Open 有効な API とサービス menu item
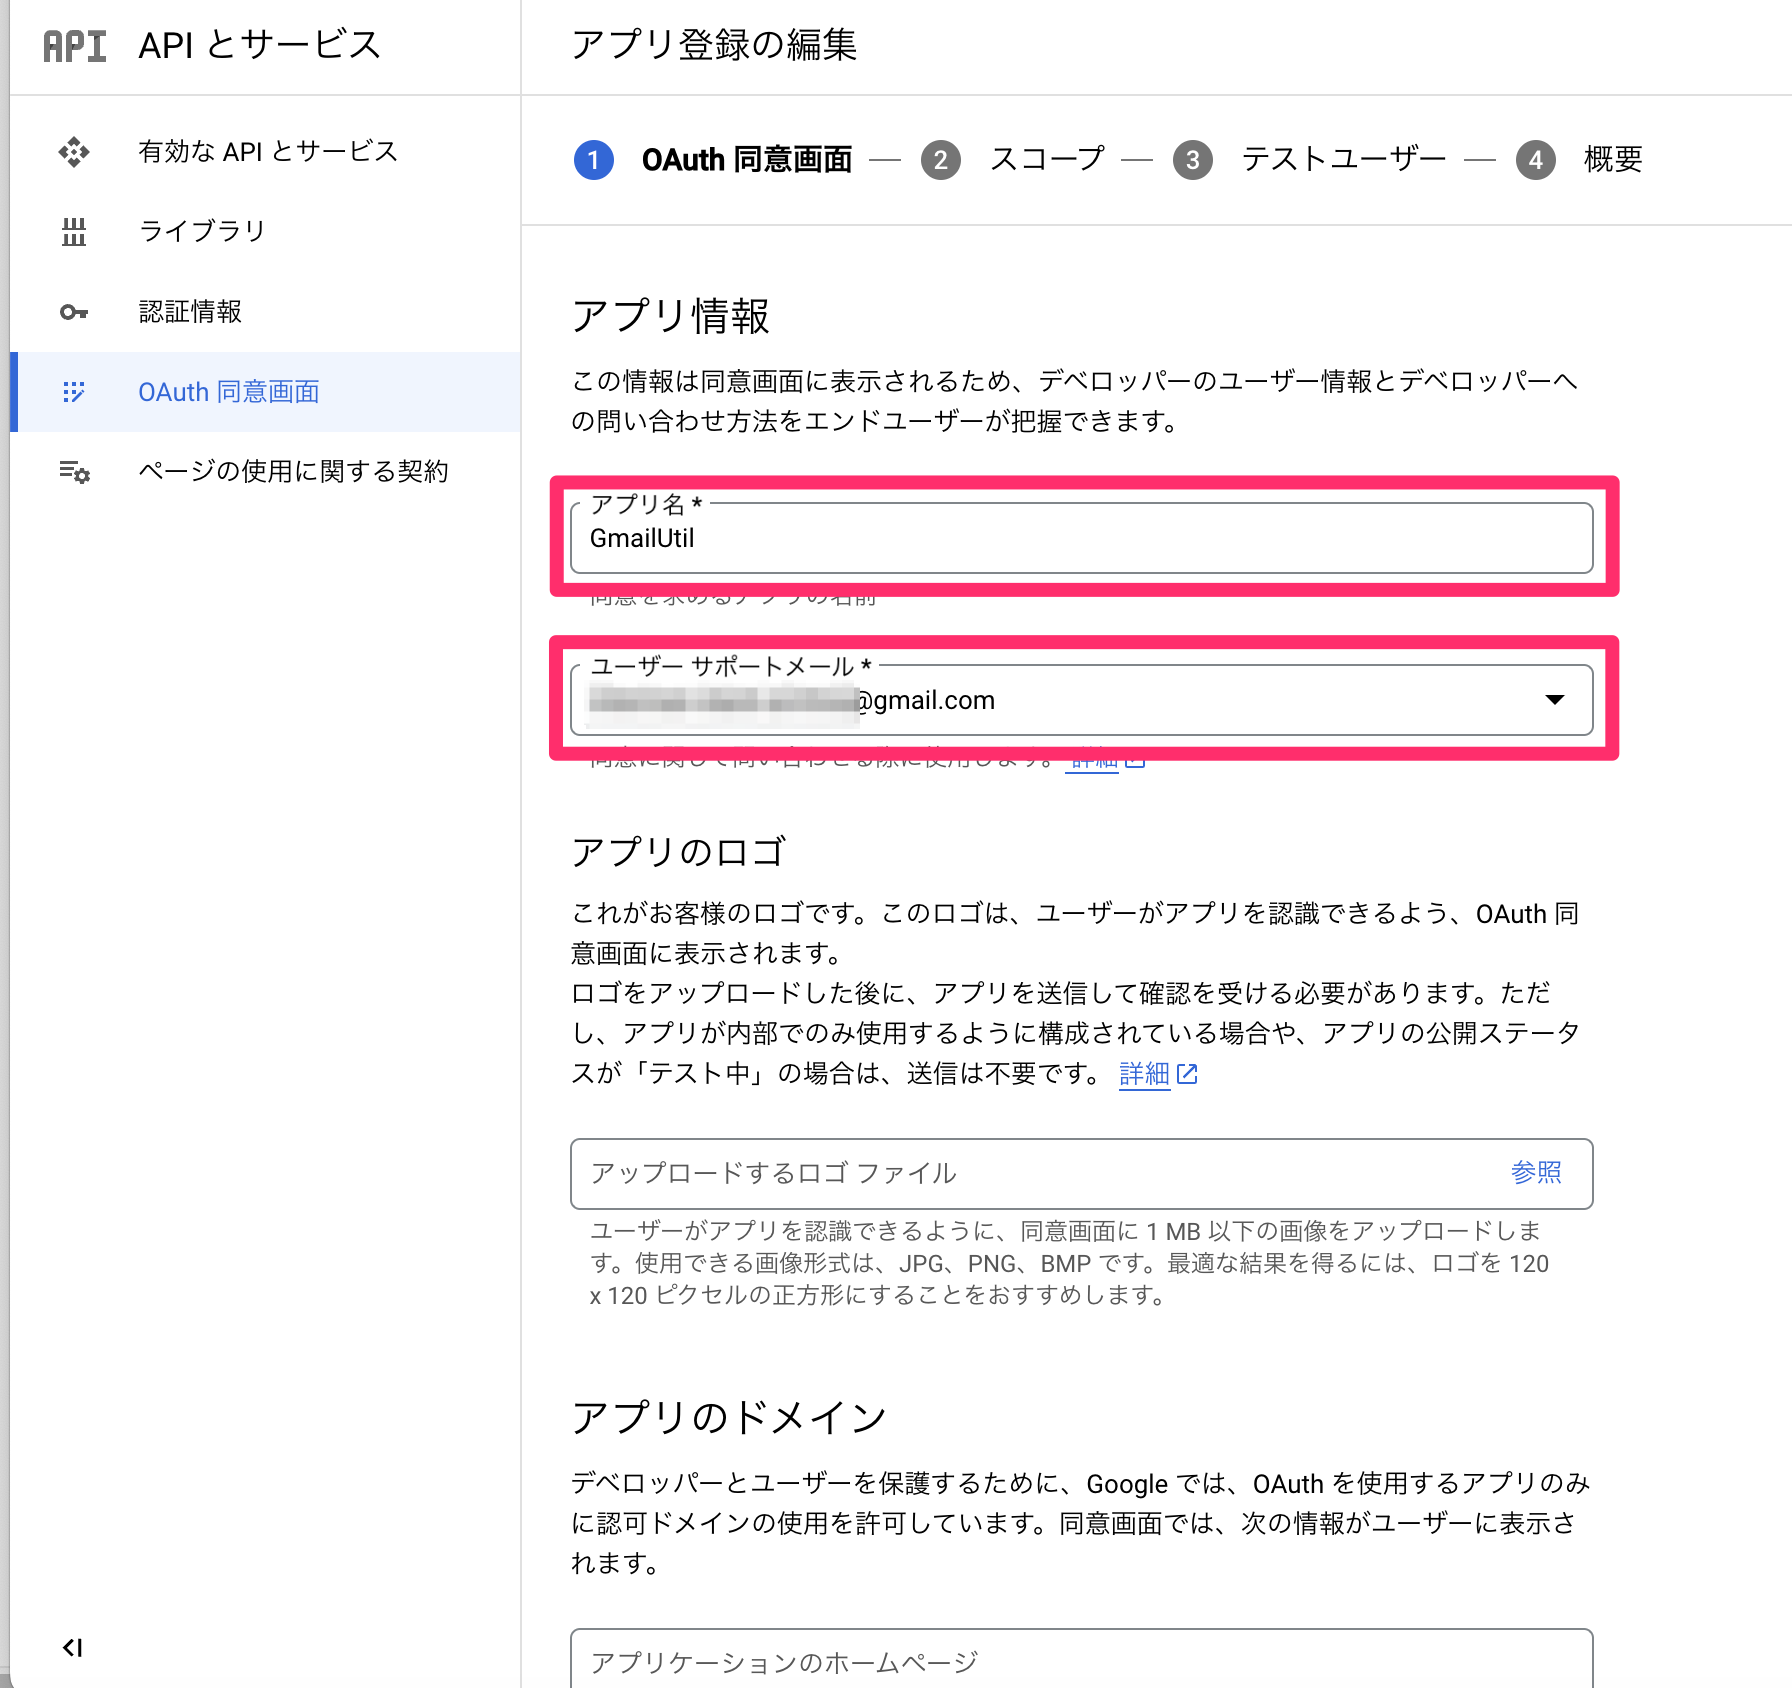1792x1688 pixels. (x=265, y=152)
